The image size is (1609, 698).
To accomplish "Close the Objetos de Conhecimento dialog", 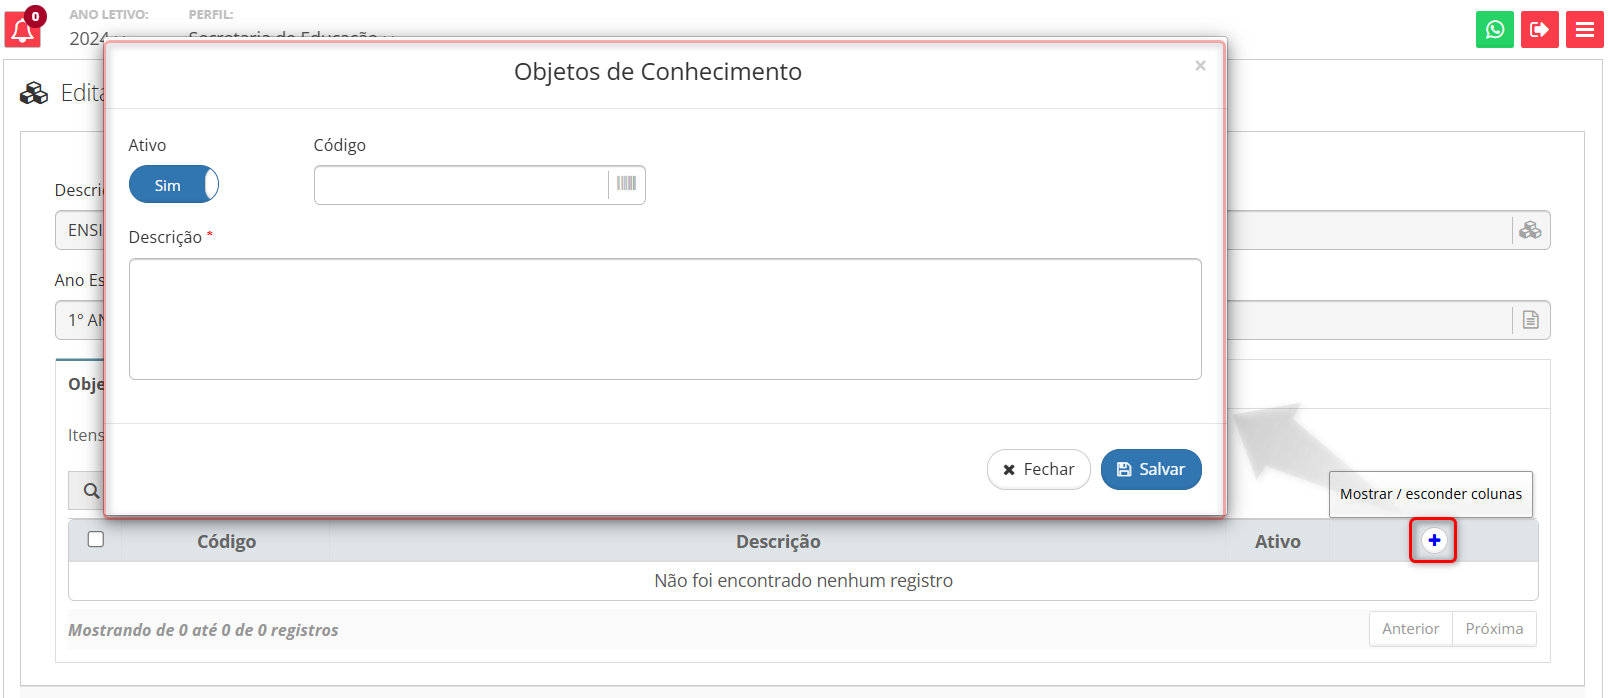I will (x=1200, y=66).
